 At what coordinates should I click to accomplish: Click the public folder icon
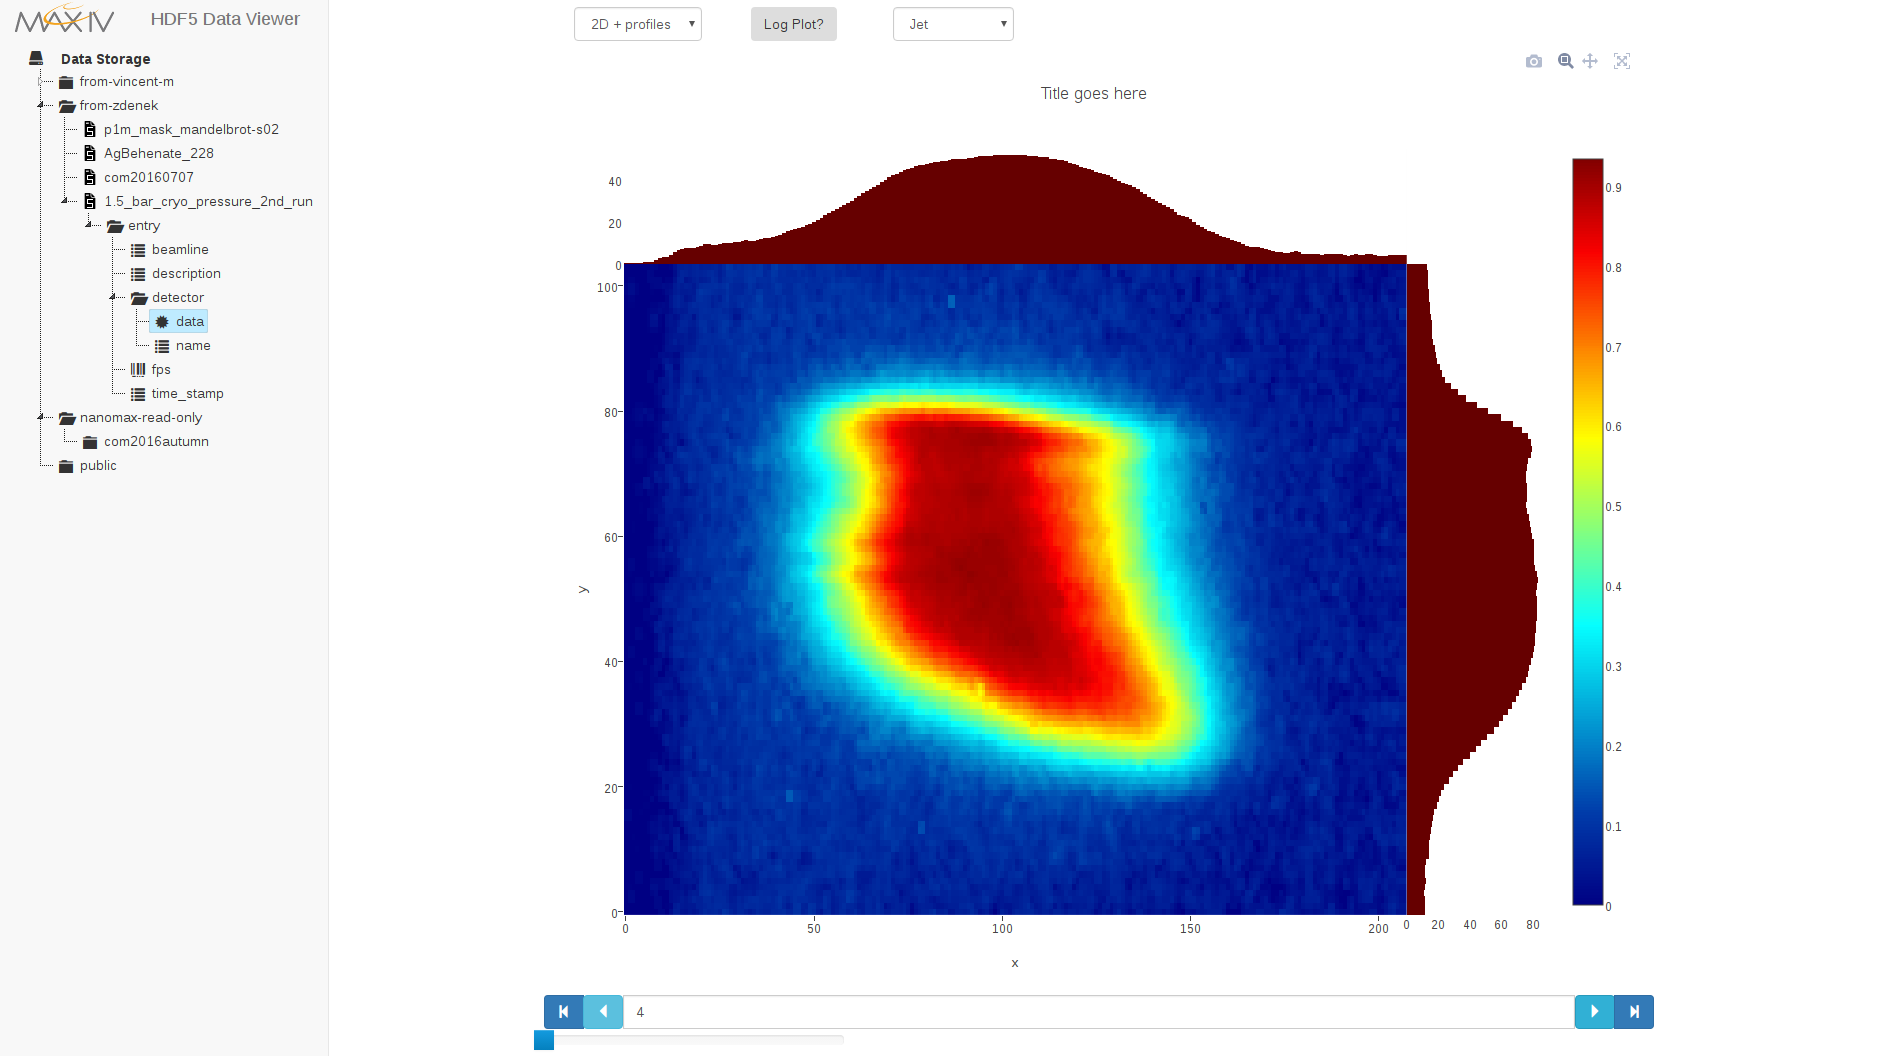click(x=66, y=466)
